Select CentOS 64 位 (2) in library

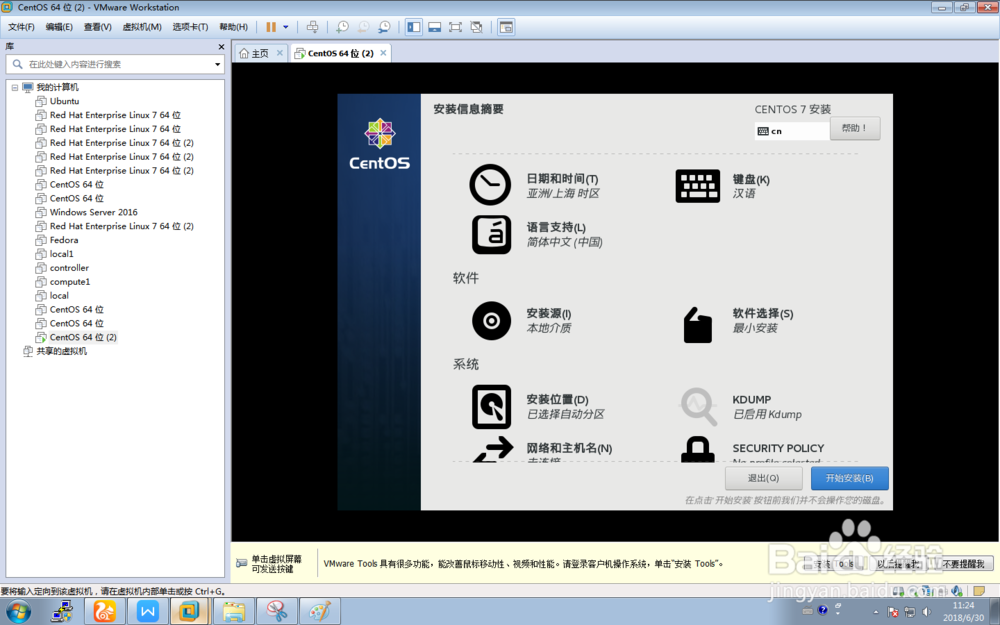[x=83, y=337]
